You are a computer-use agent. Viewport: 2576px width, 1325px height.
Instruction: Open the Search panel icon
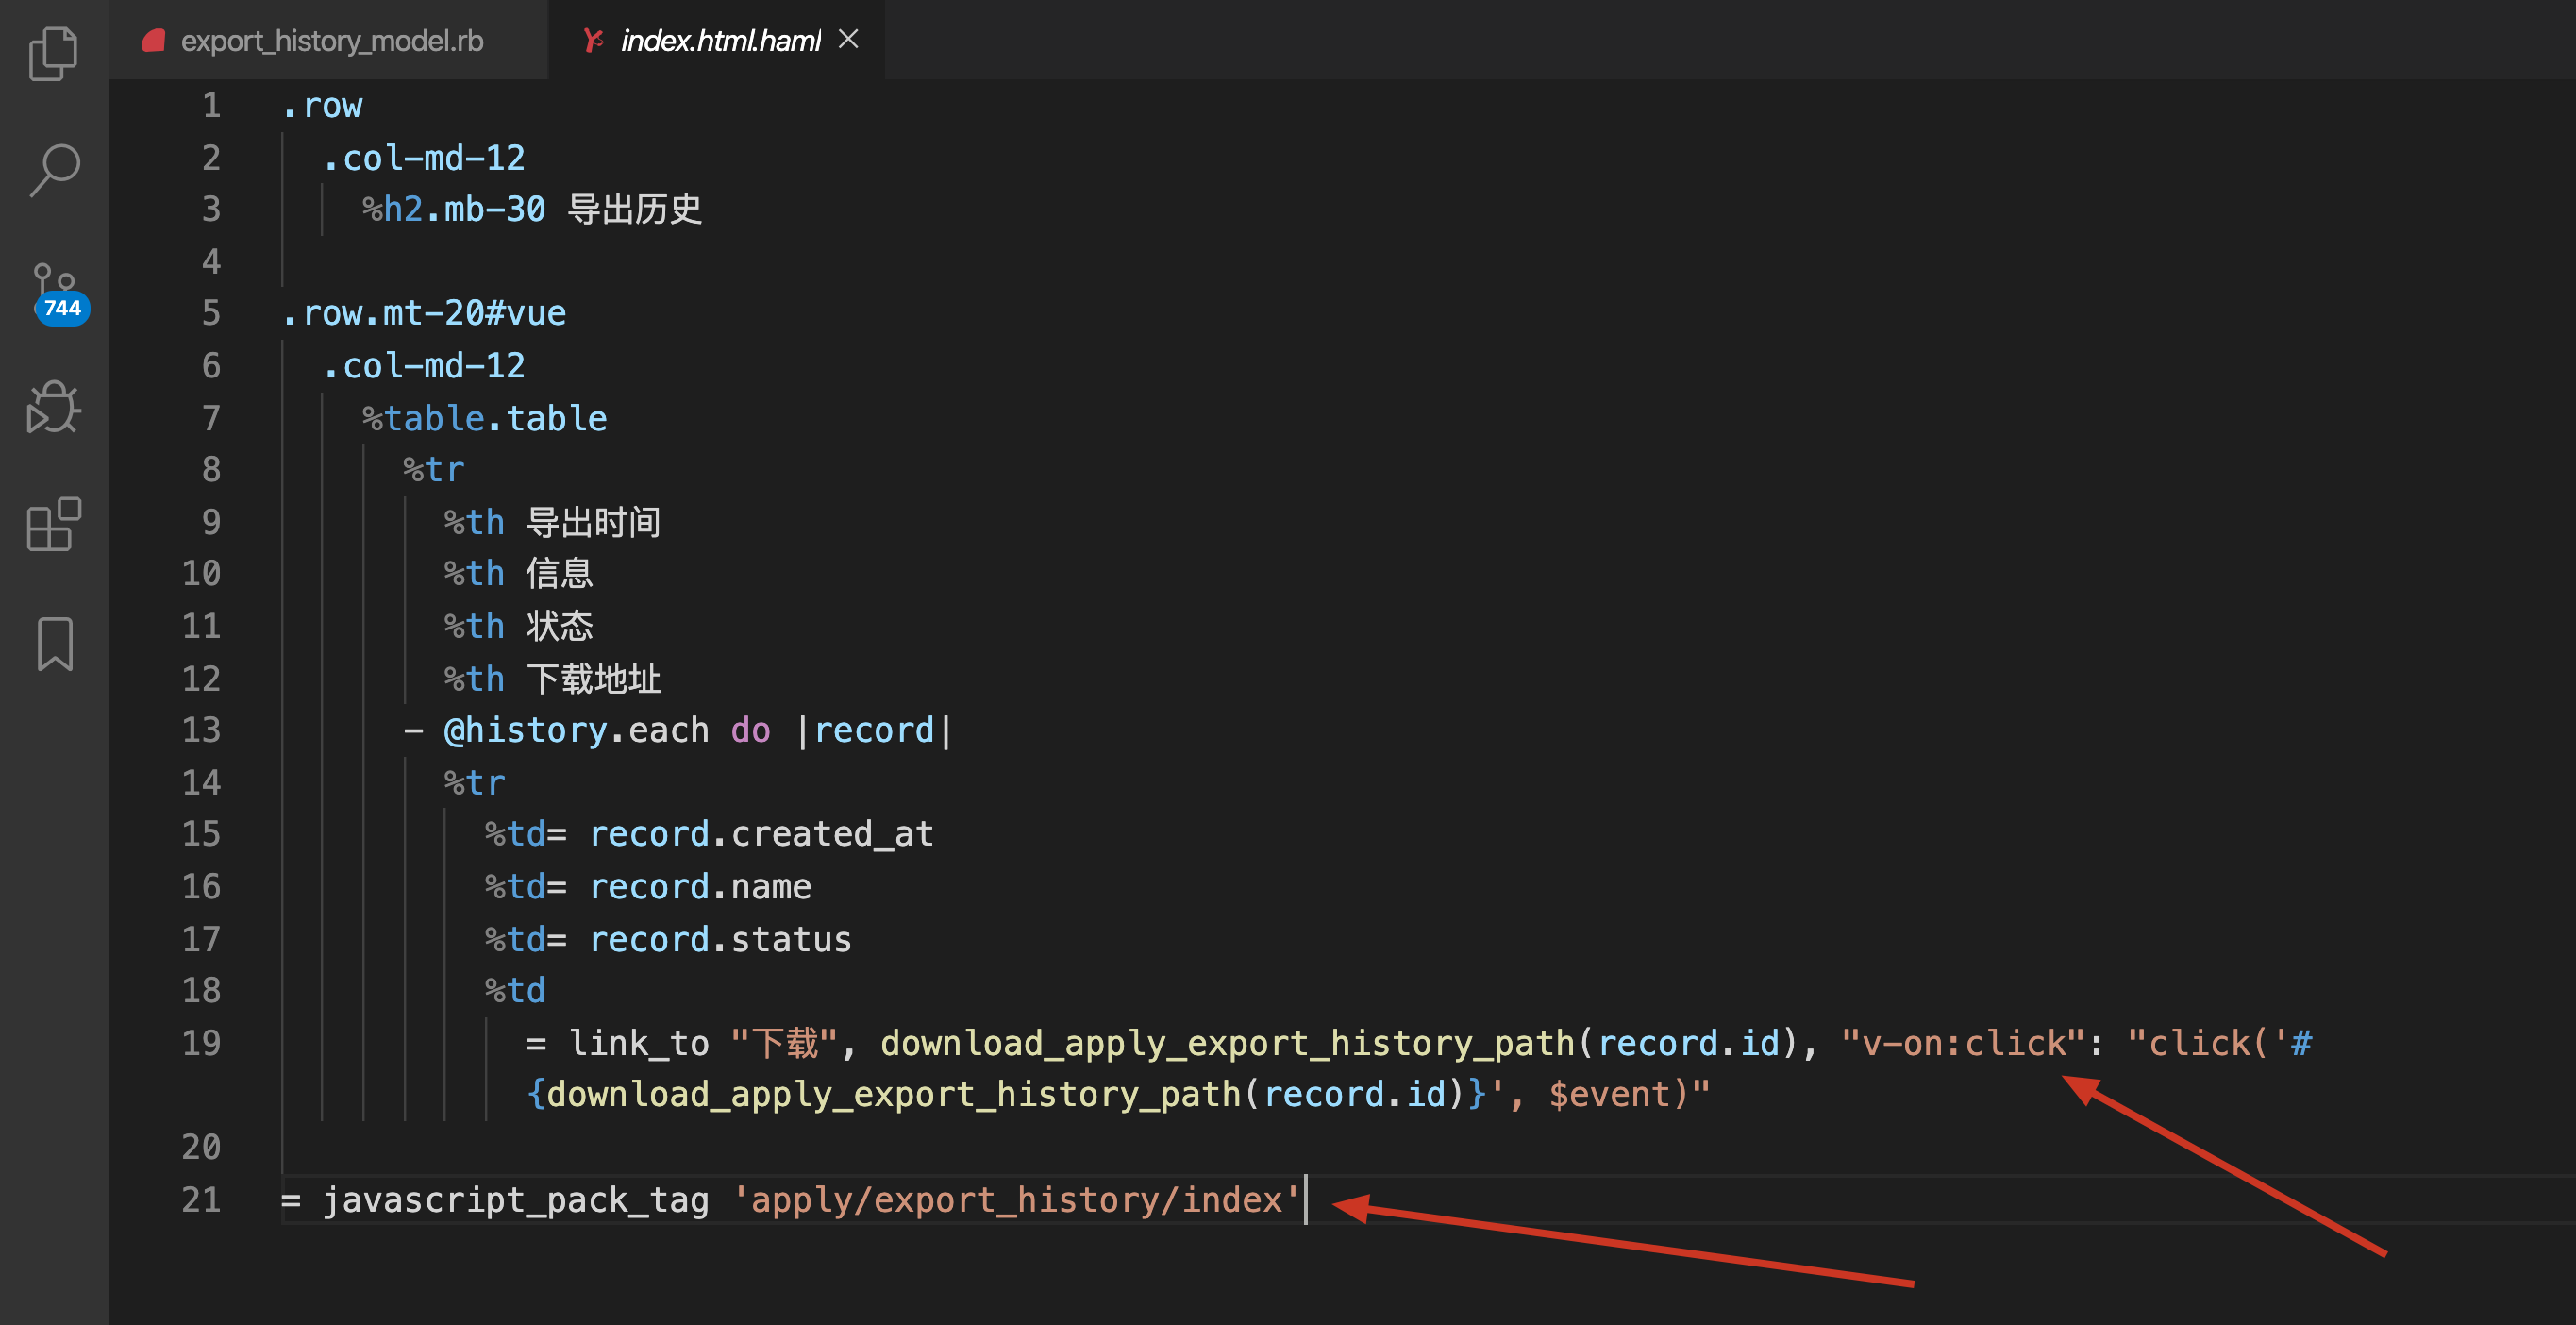(53, 171)
